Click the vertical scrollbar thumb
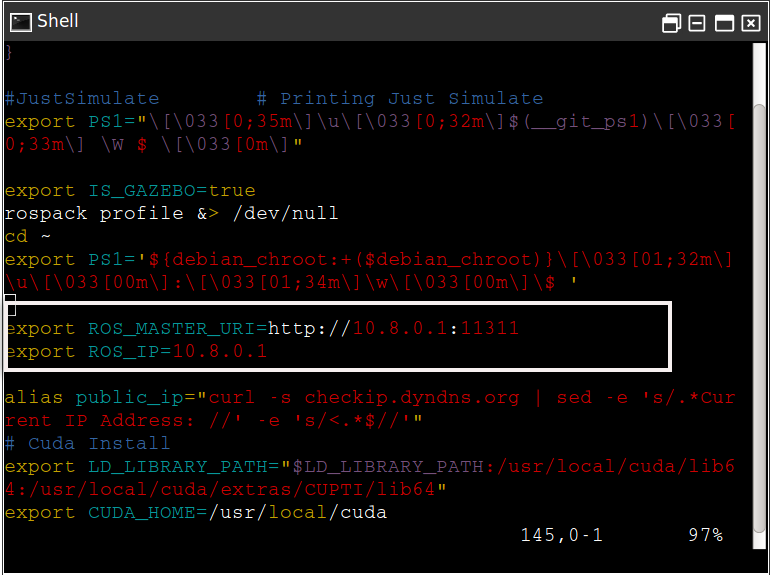The height and width of the screenshot is (575, 770). point(759,318)
